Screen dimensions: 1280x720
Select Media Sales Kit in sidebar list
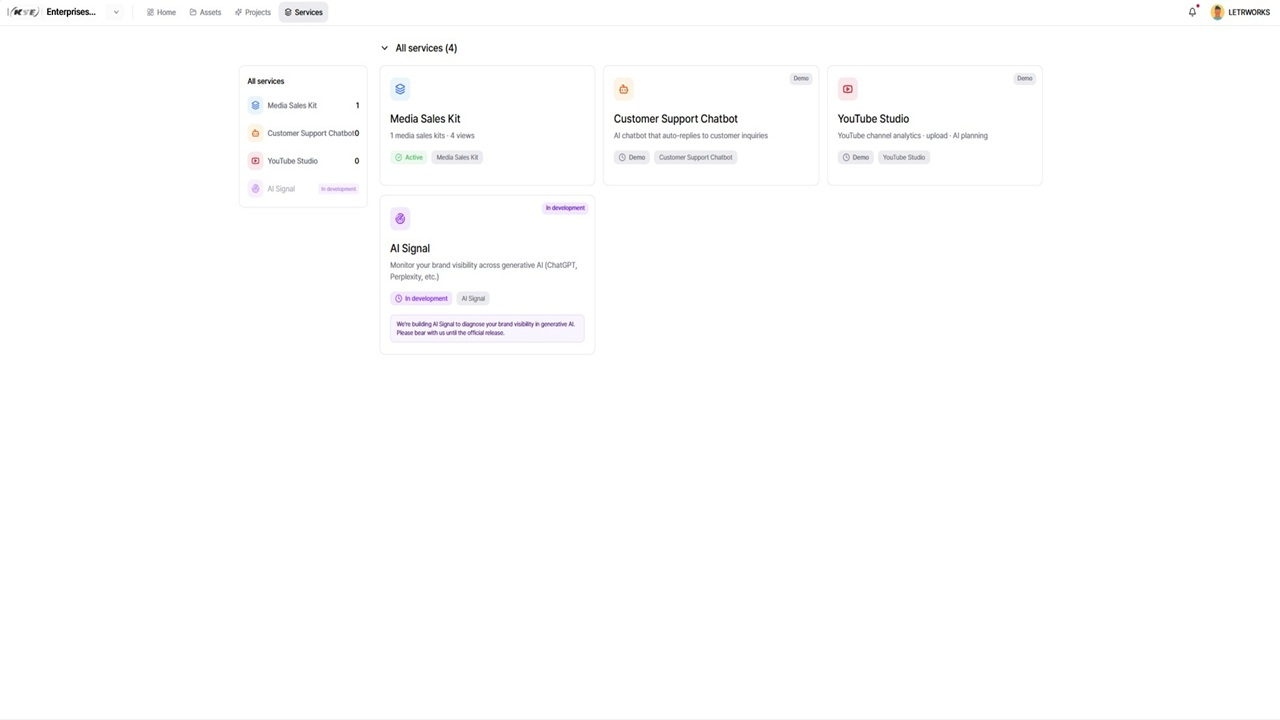pyautogui.click(x=303, y=105)
